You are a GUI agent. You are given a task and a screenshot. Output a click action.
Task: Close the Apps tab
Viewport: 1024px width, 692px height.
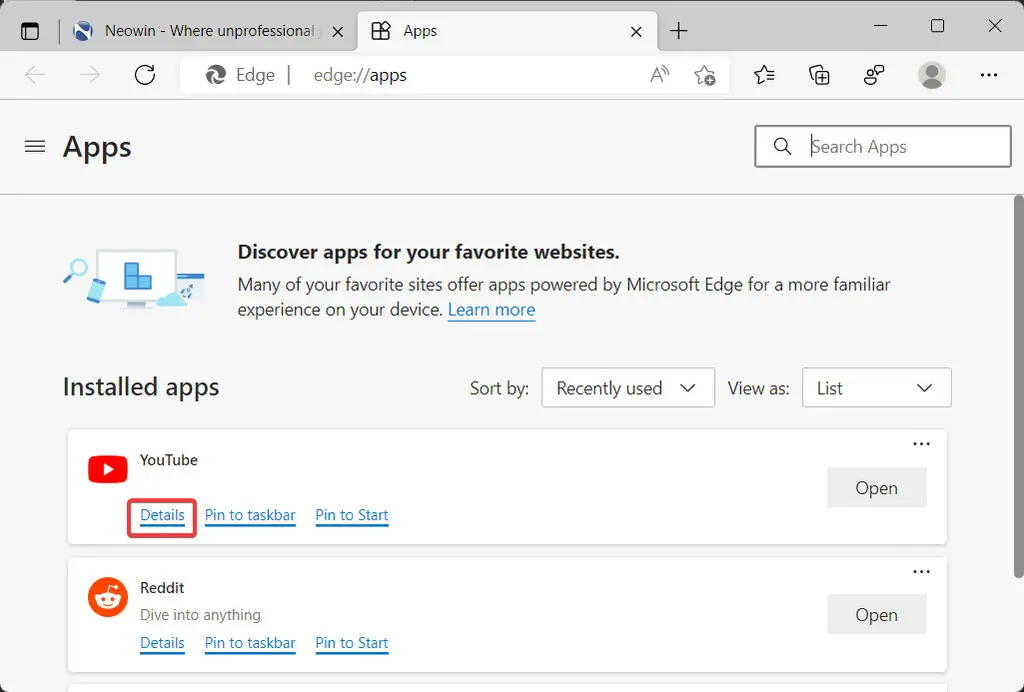637,31
